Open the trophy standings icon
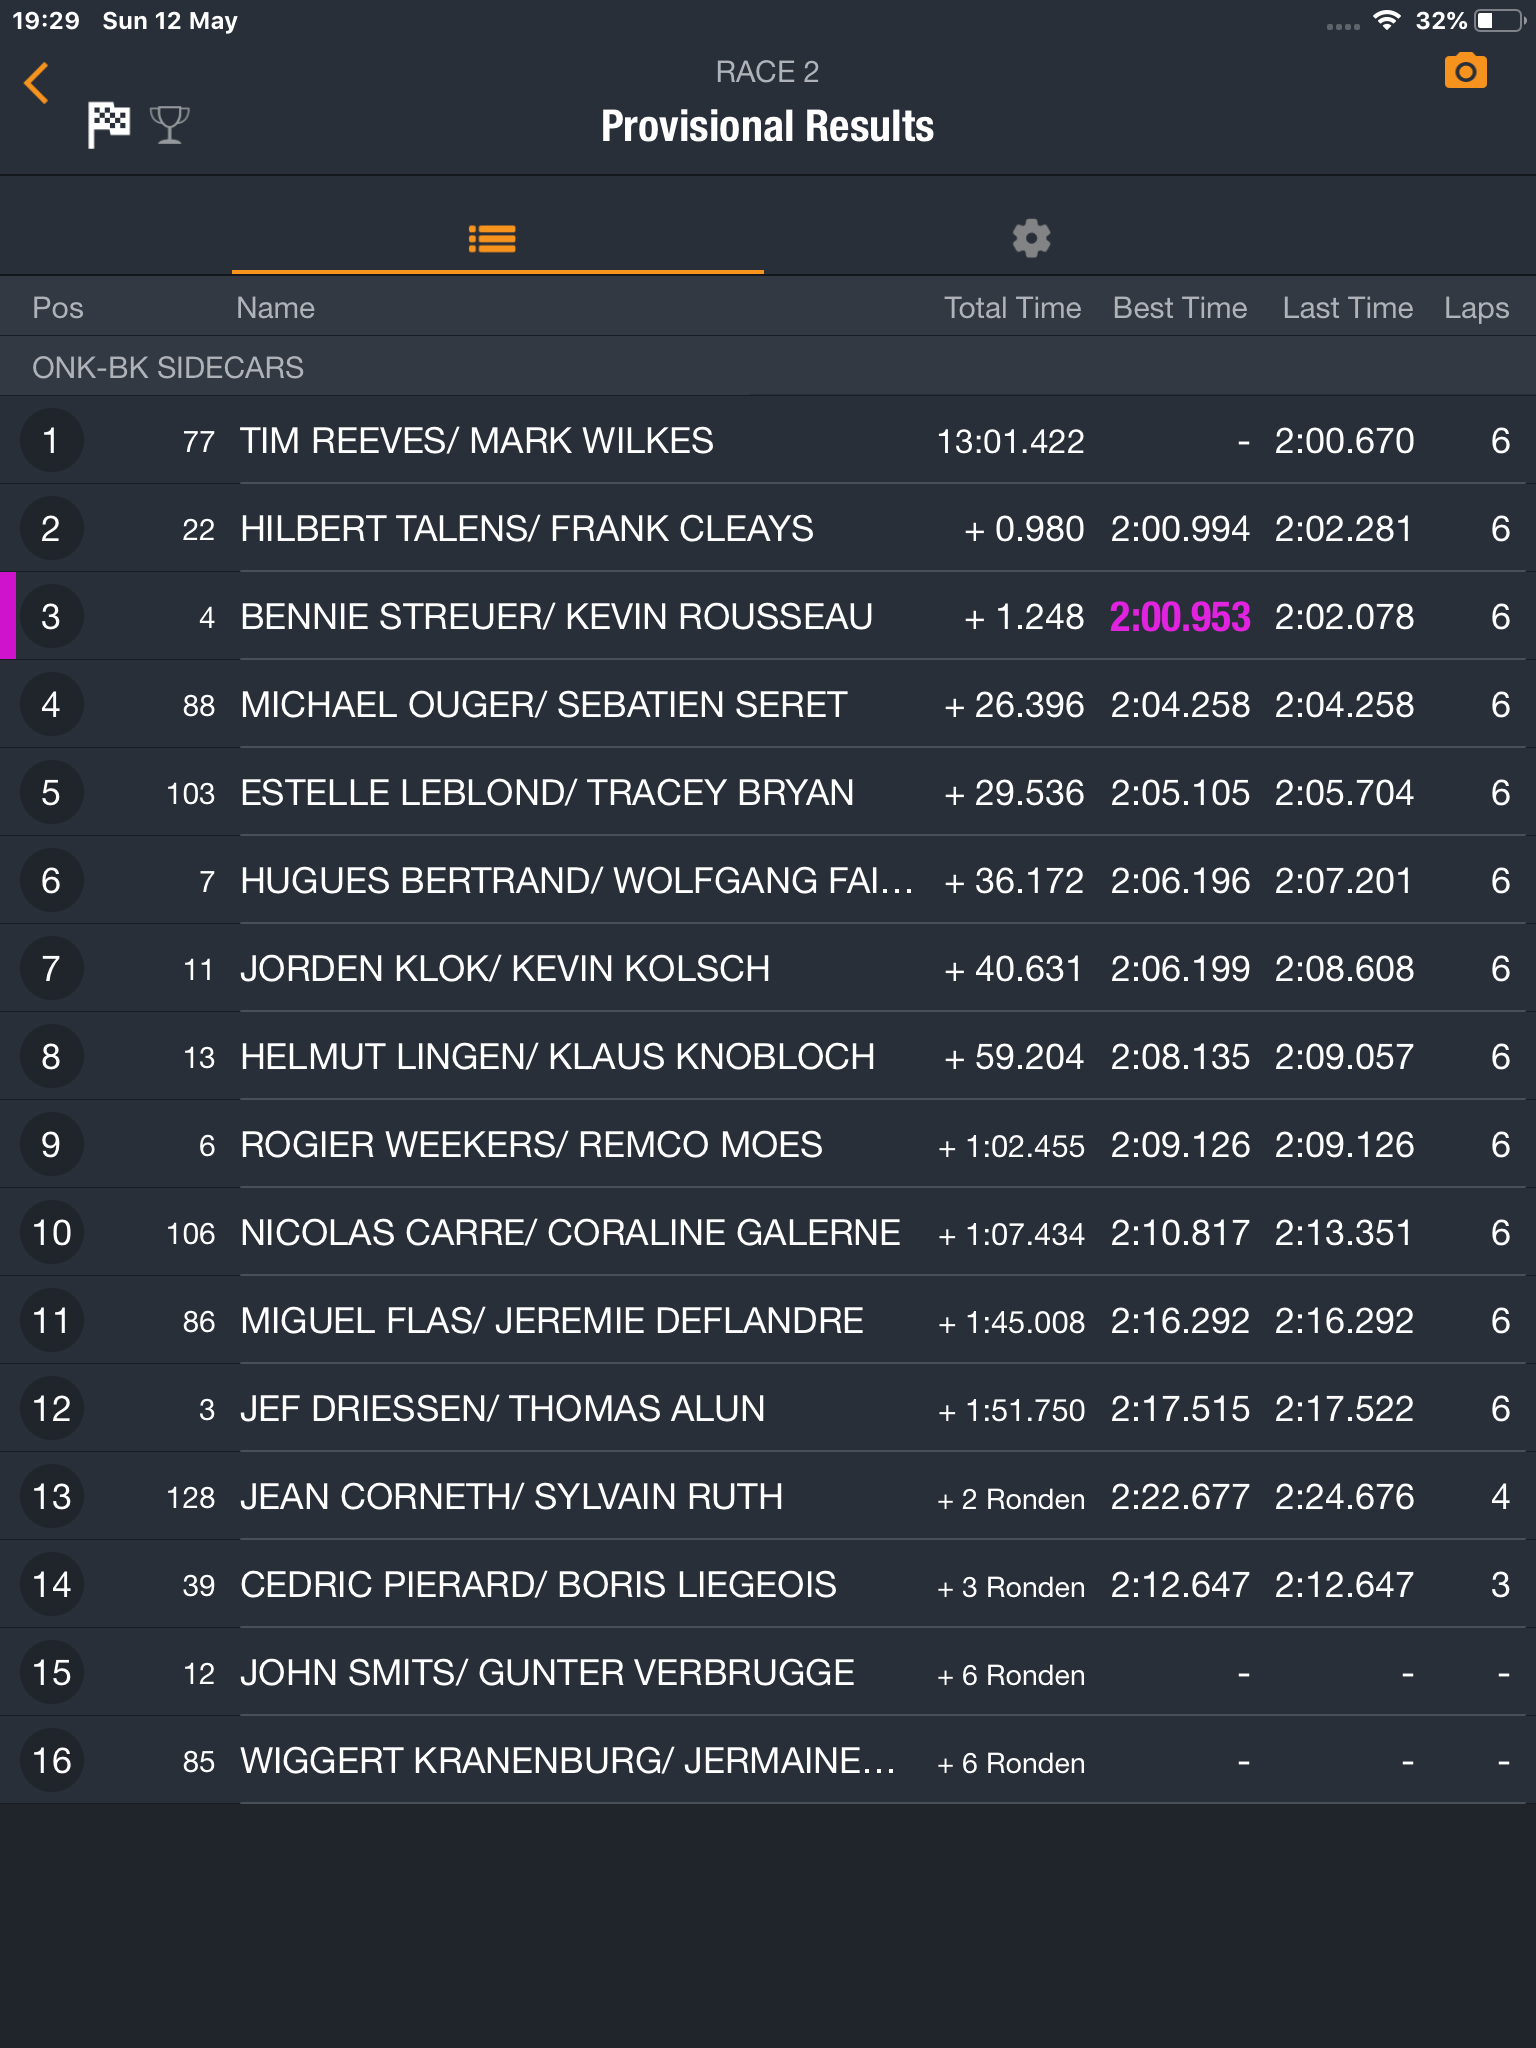The image size is (1536, 2048). [169, 125]
